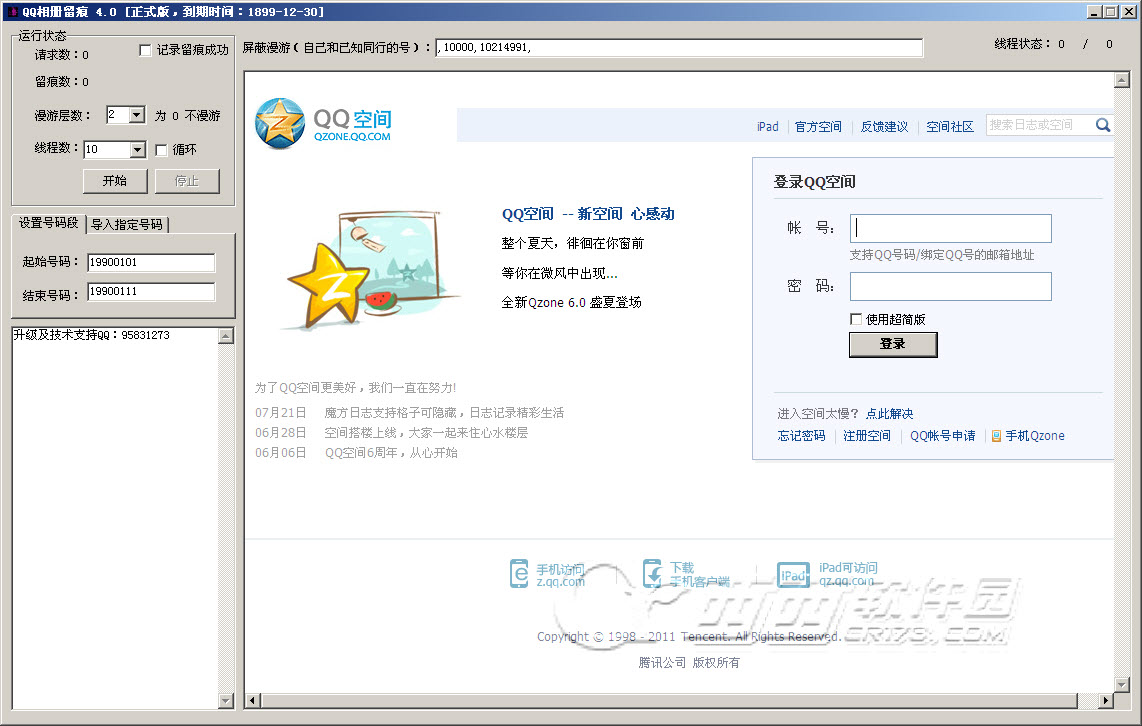Click the 手机Qzone phone icon
The width and height of the screenshot is (1142, 726).
[x=996, y=436]
